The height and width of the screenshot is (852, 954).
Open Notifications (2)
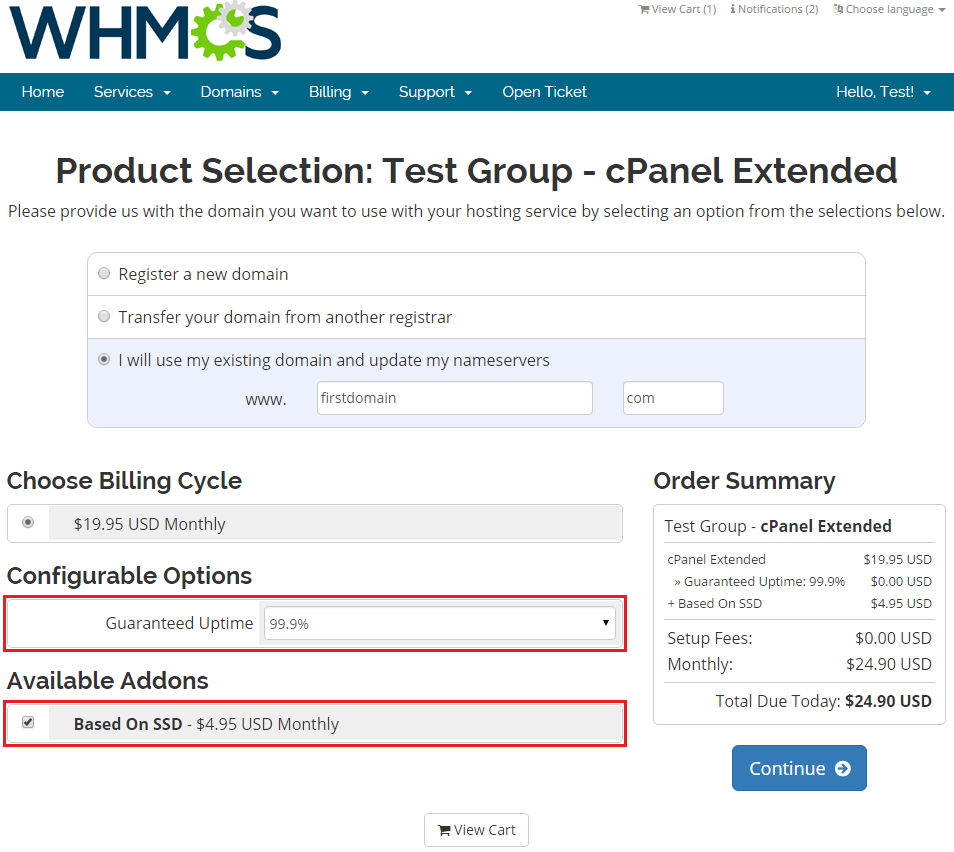(x=774, y=9)
